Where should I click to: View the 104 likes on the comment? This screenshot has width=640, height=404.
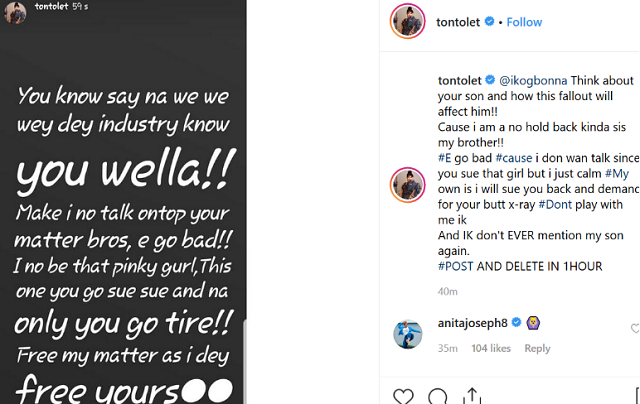tap(491, 348)
